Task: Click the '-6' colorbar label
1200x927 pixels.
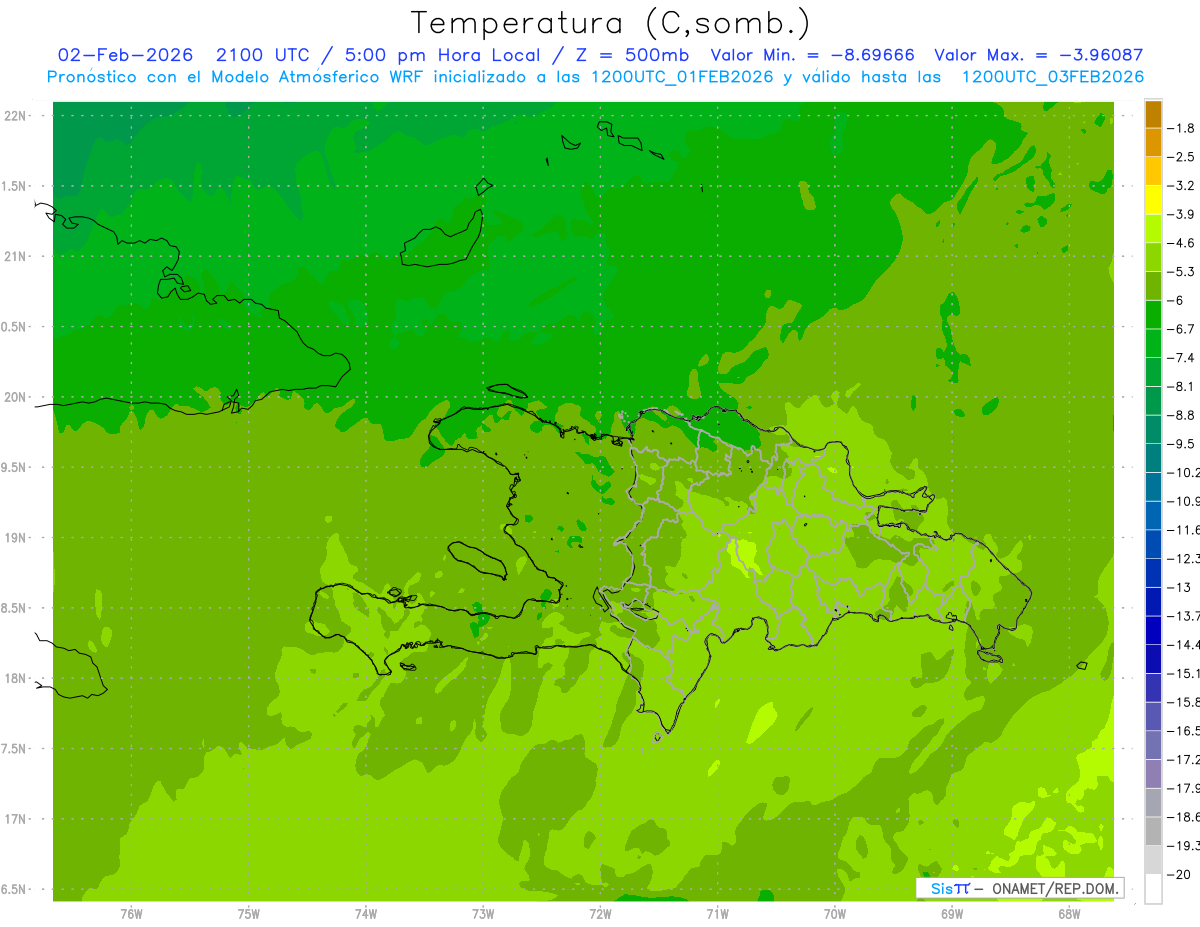Action: tap(1175, 300)
